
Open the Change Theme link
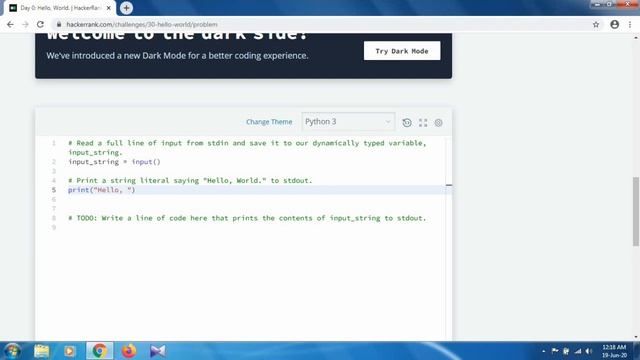(269, 122)
